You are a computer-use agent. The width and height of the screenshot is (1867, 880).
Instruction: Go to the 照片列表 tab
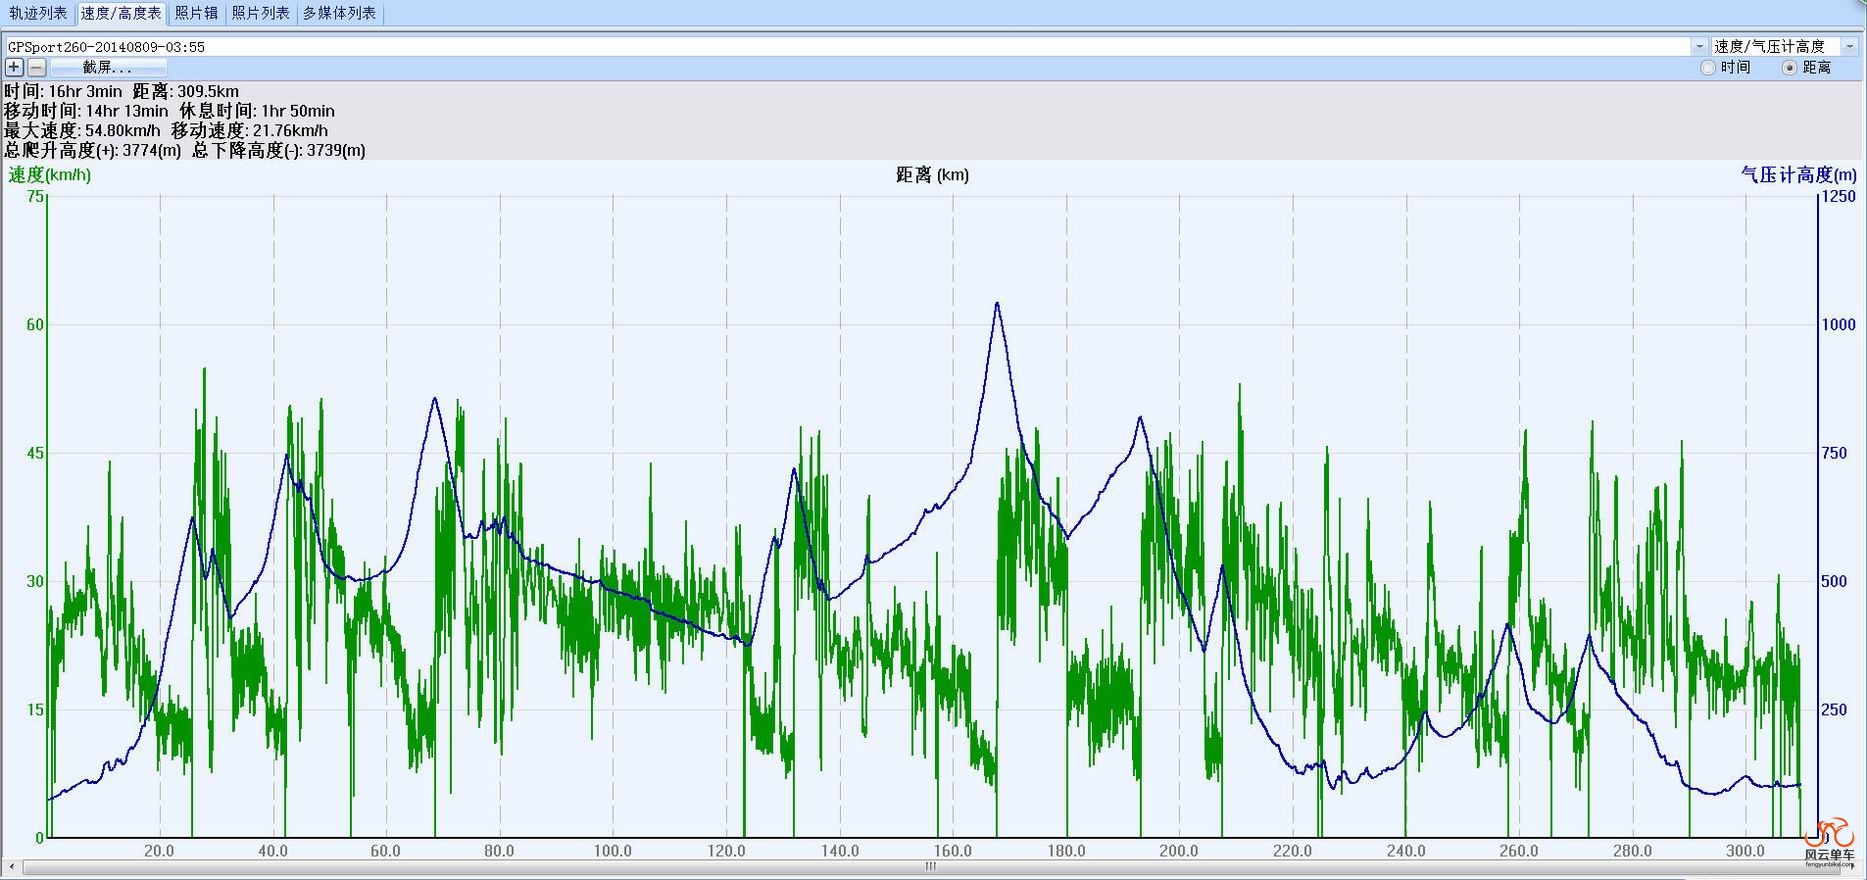pos(260,13)
